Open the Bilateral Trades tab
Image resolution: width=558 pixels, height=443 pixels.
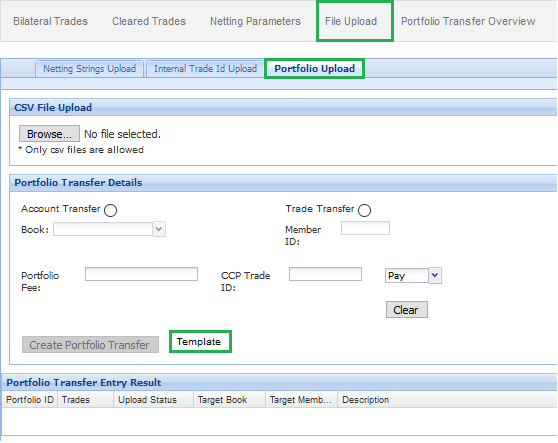tap(50, 21)
